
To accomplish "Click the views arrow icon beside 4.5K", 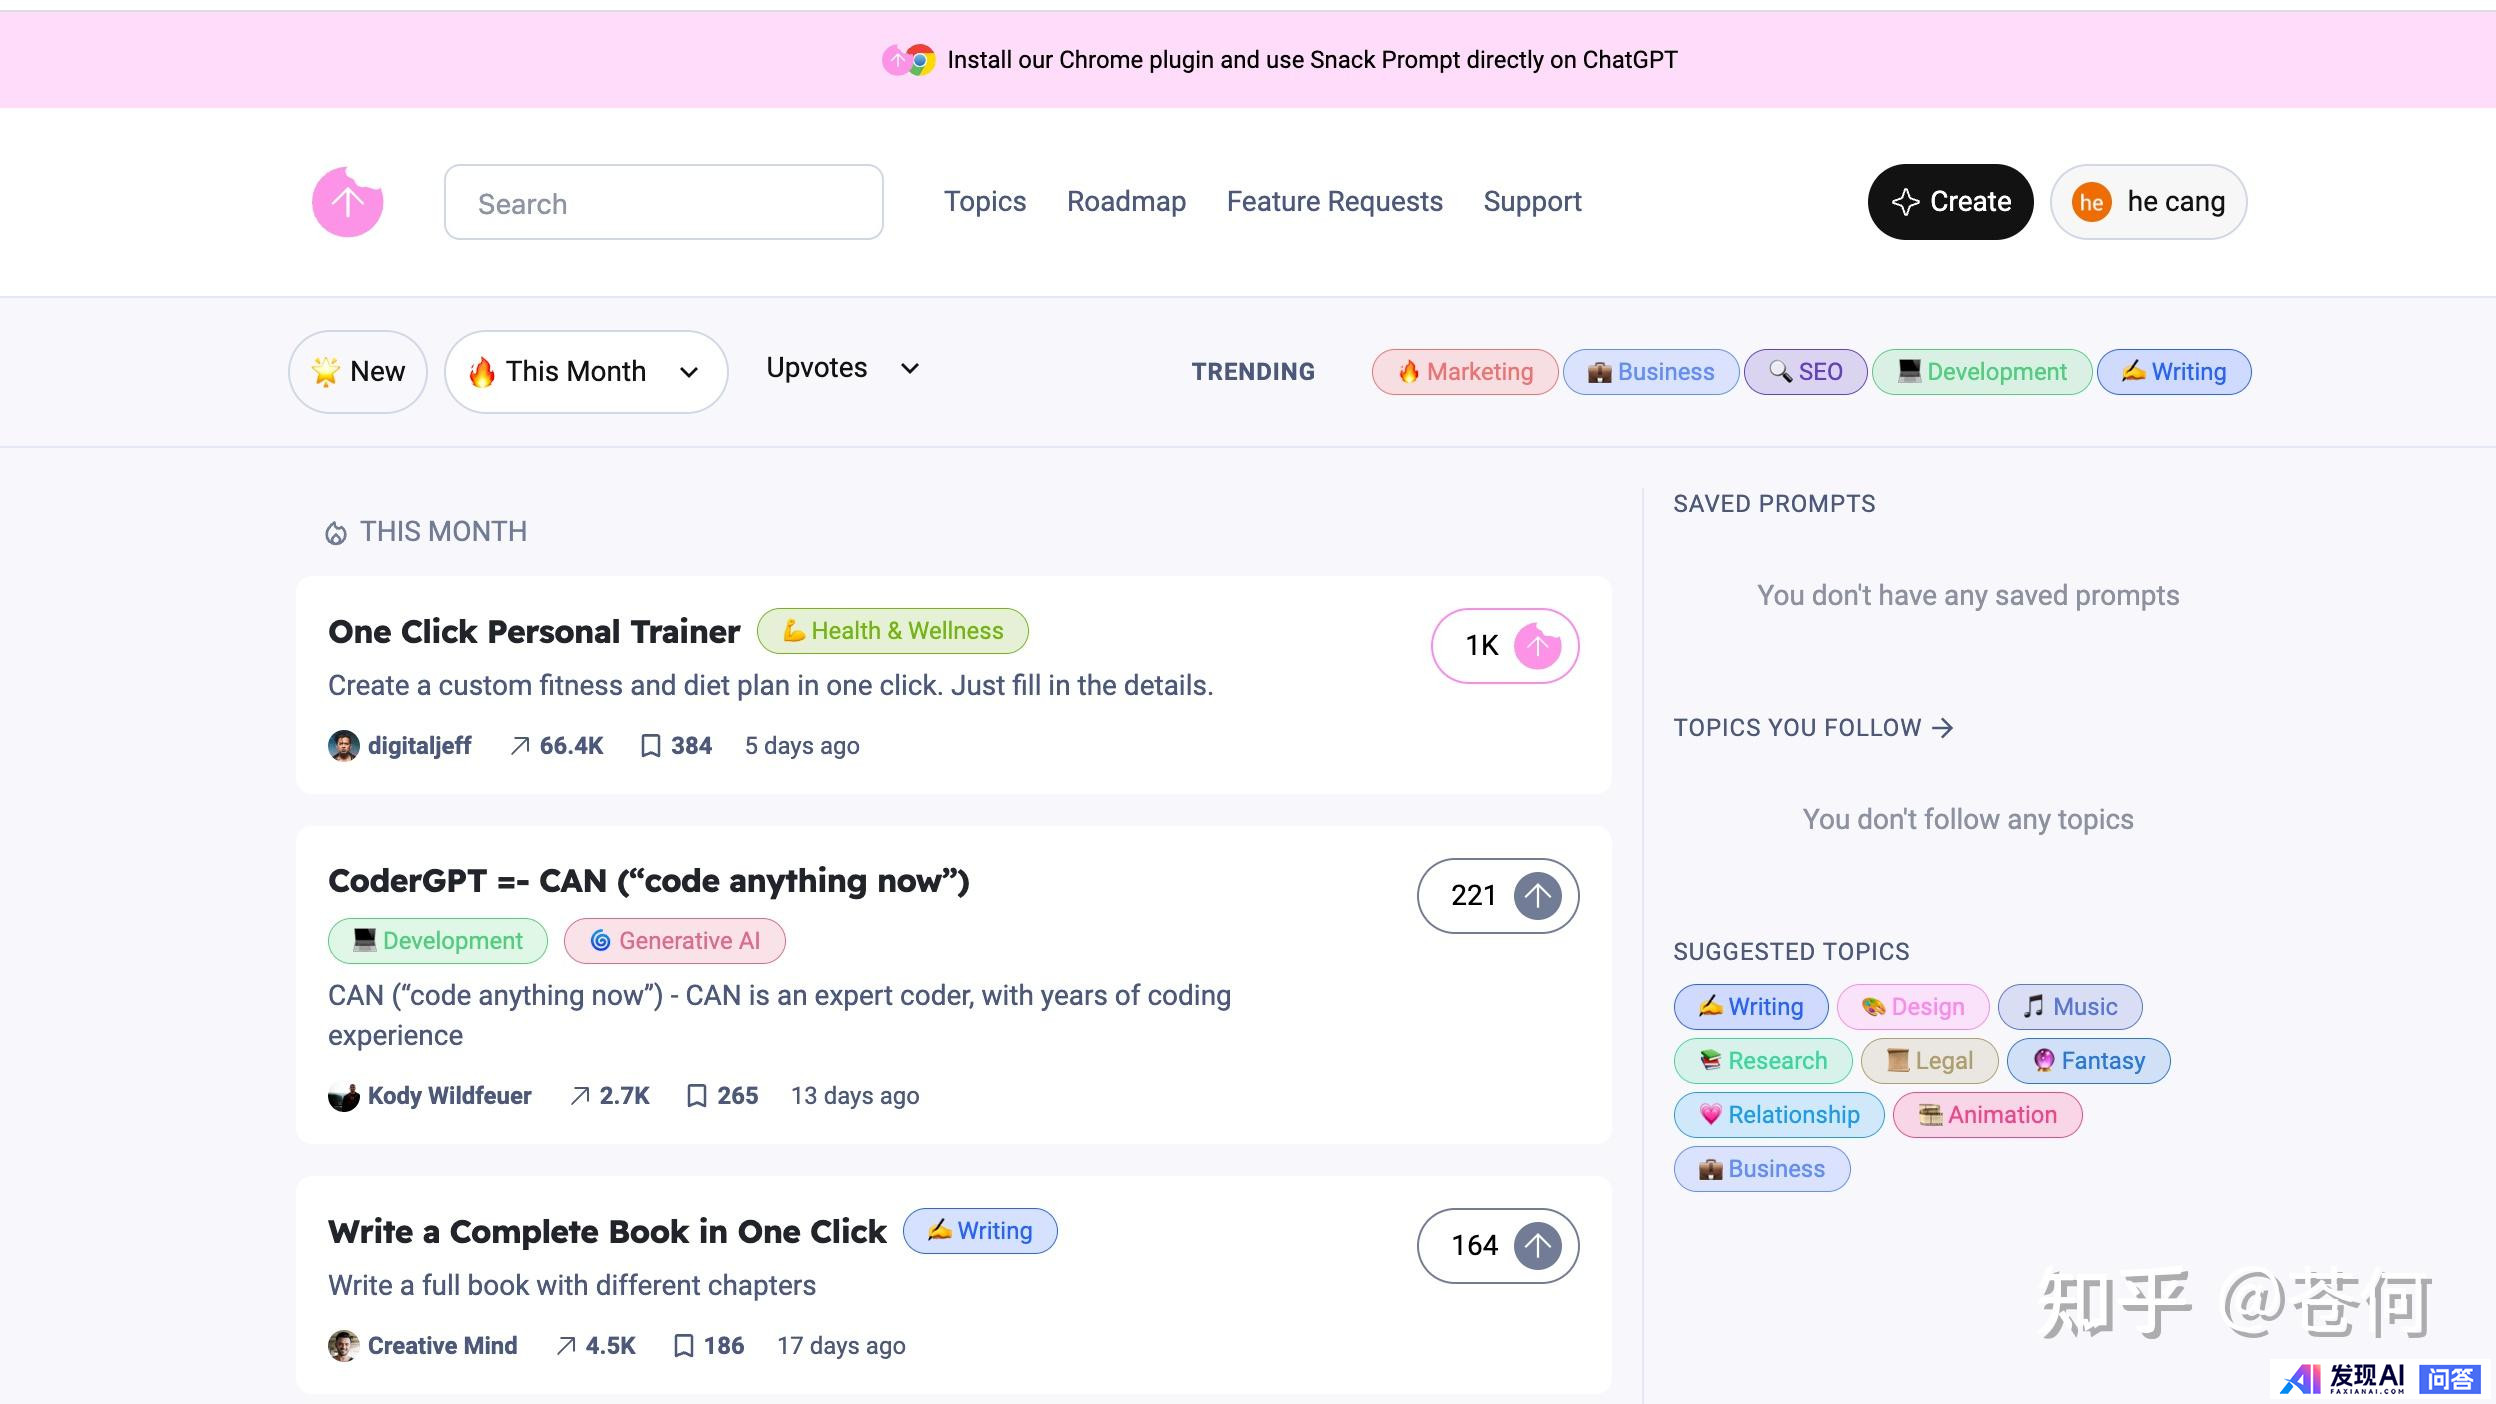I will (x=566, y=1346).
